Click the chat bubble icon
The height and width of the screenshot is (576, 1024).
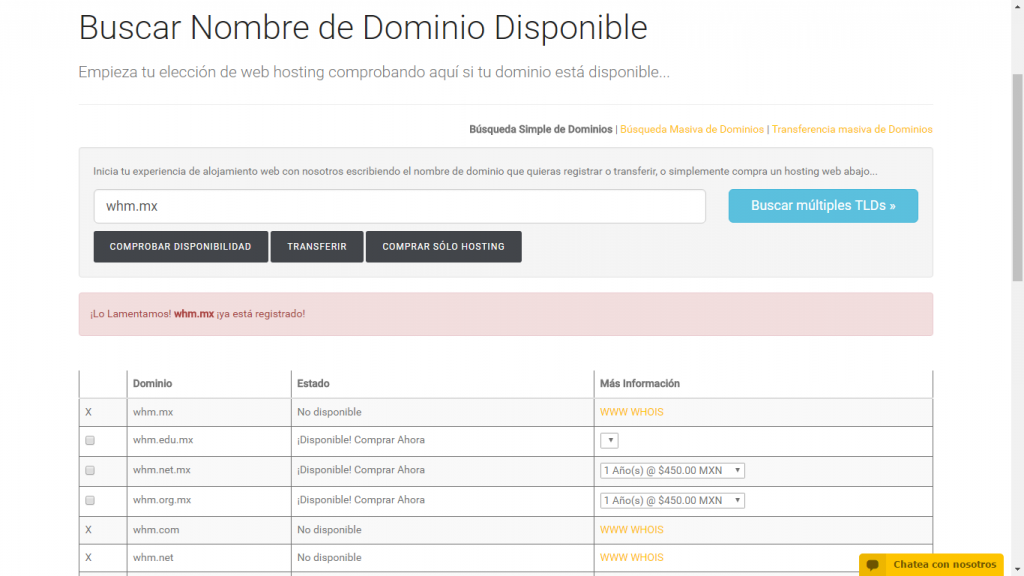point(873,565)
